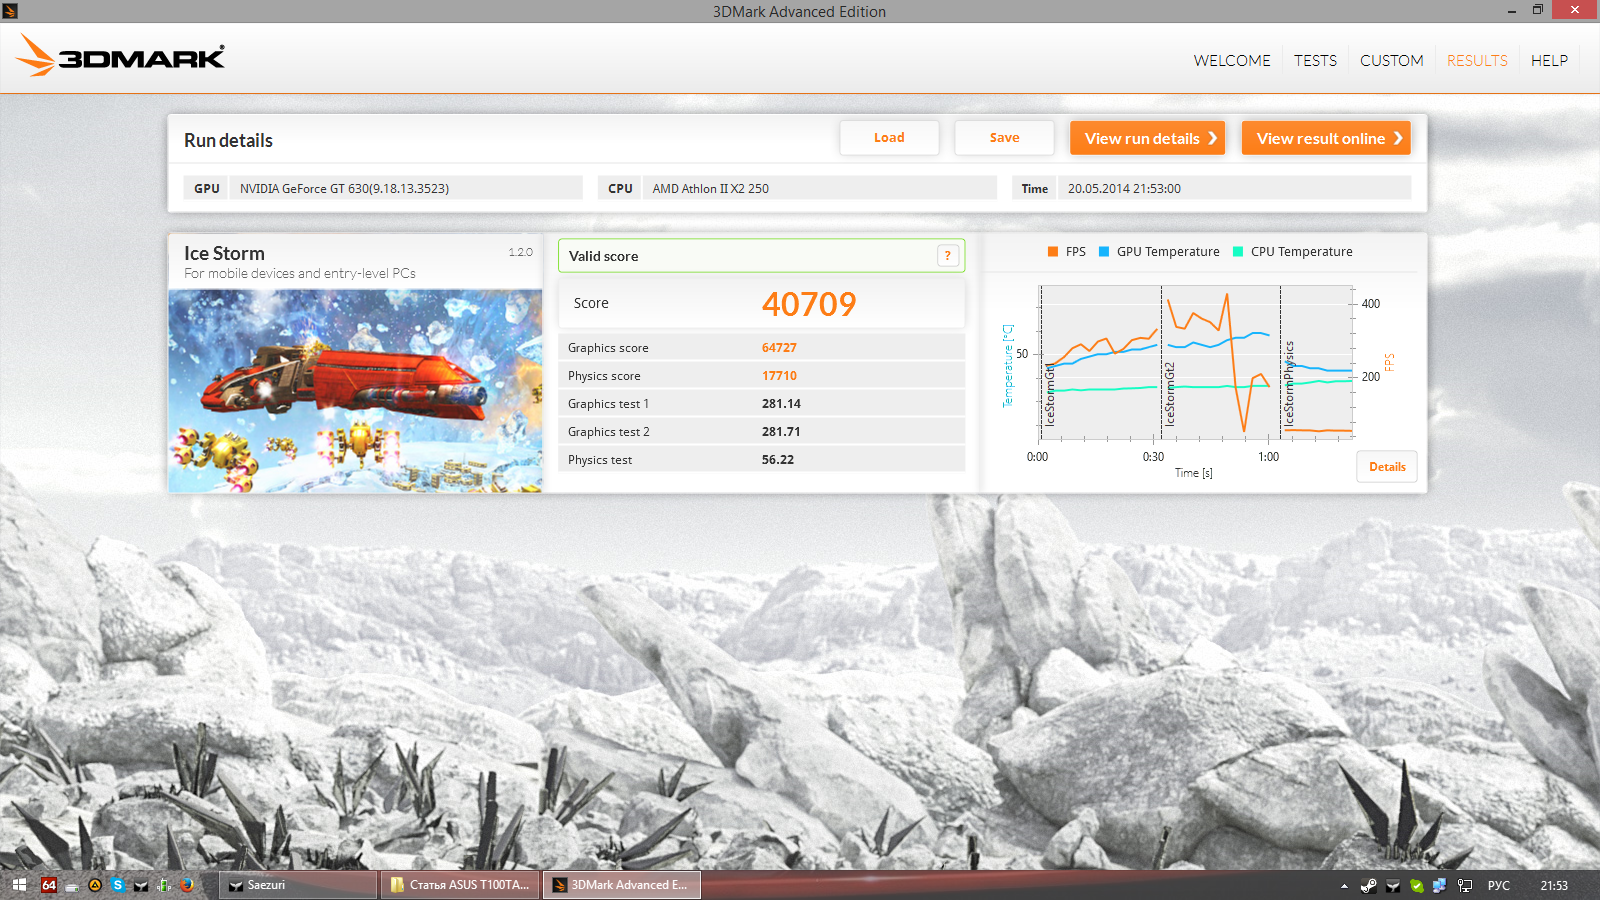Image resolution: width=1600 pixels, height=900 pixels.
Task: Click the Ice Storm version 1.2.0 label
Action: (520, 252)
